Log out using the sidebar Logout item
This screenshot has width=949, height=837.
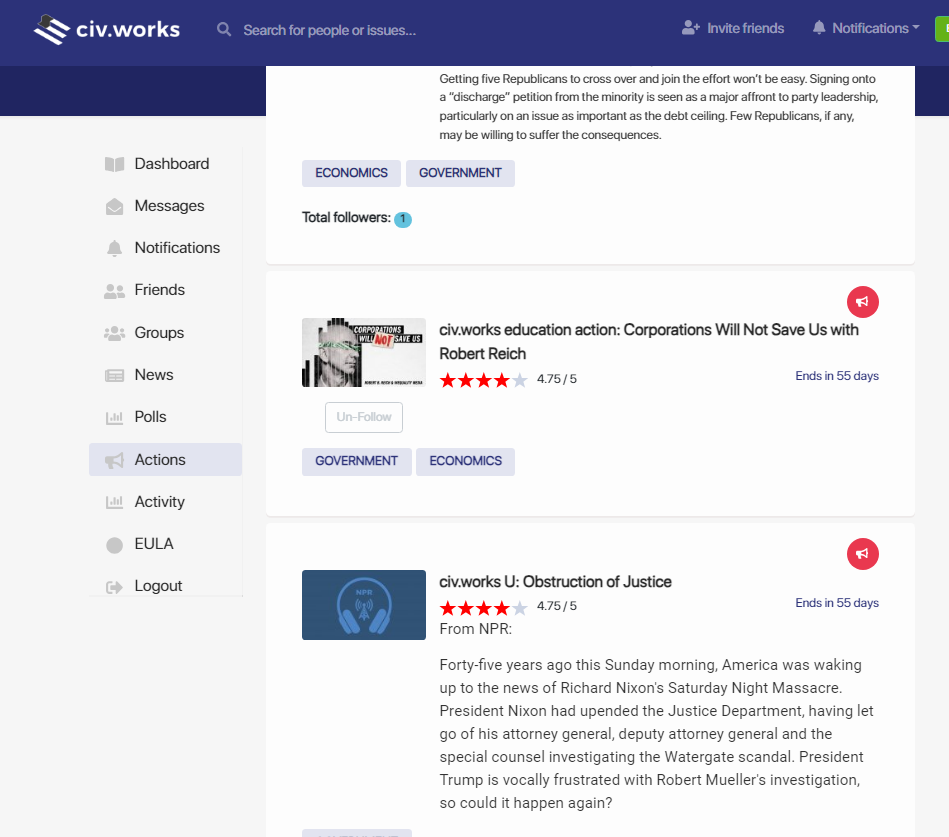[158, 586]
